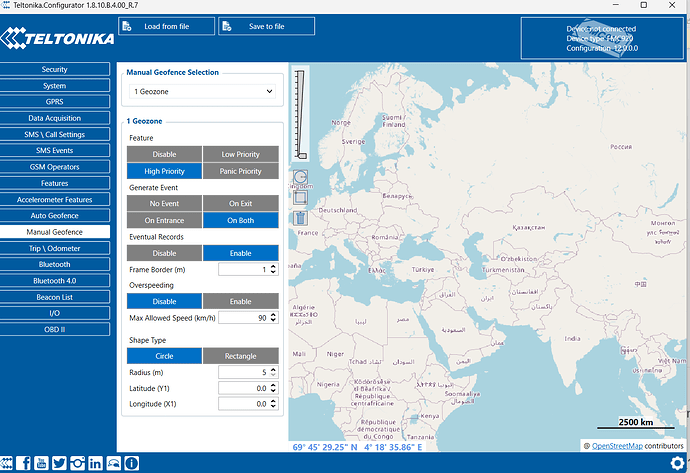The image size is (690, 473).
Task: Click the trash delete icon on map
Action: pos(301,218)
